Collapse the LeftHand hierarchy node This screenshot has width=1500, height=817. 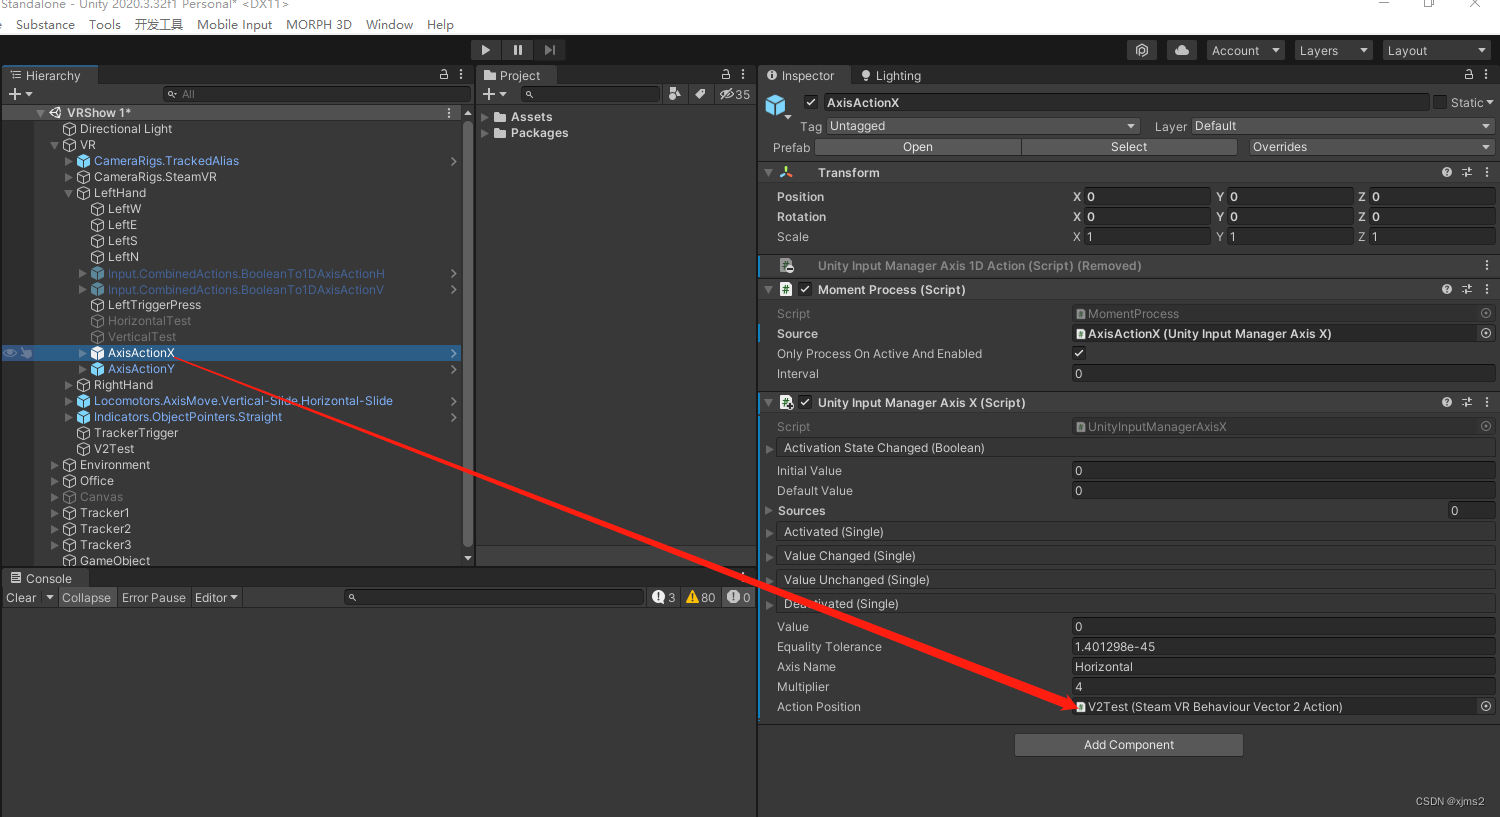[x=69, y=193]
